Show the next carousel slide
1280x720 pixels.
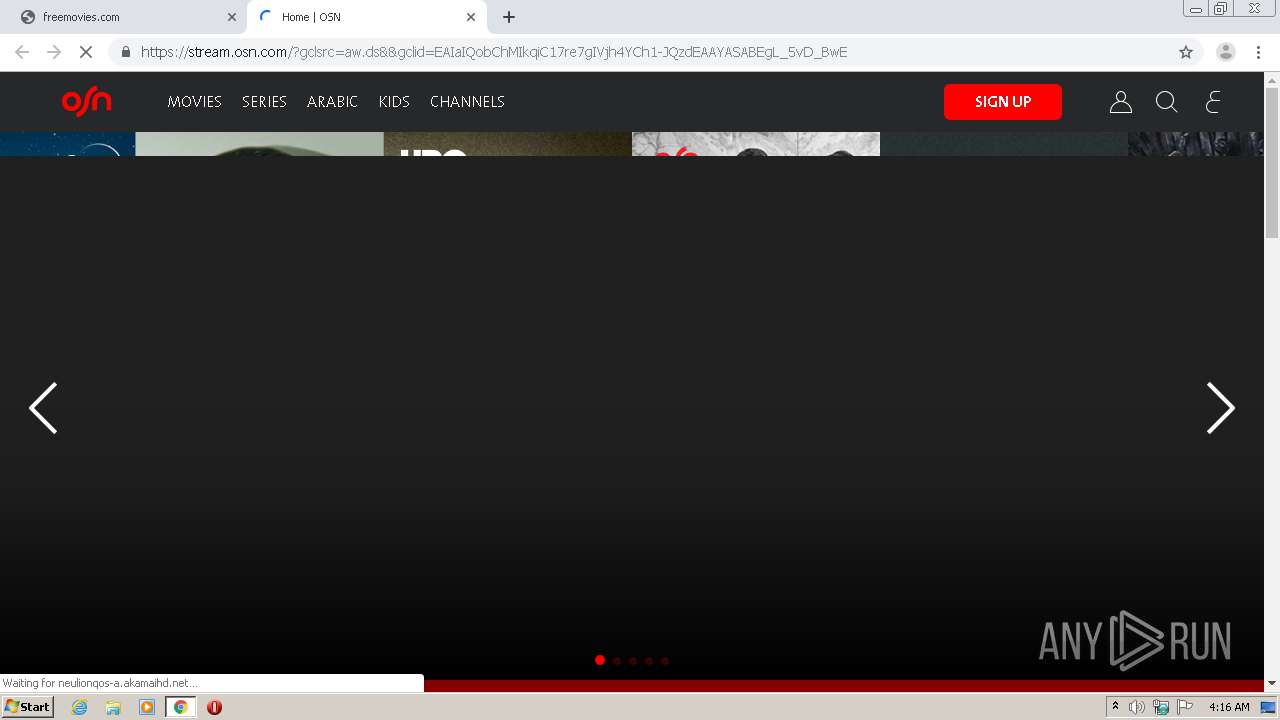click(x=1221, y=408)
